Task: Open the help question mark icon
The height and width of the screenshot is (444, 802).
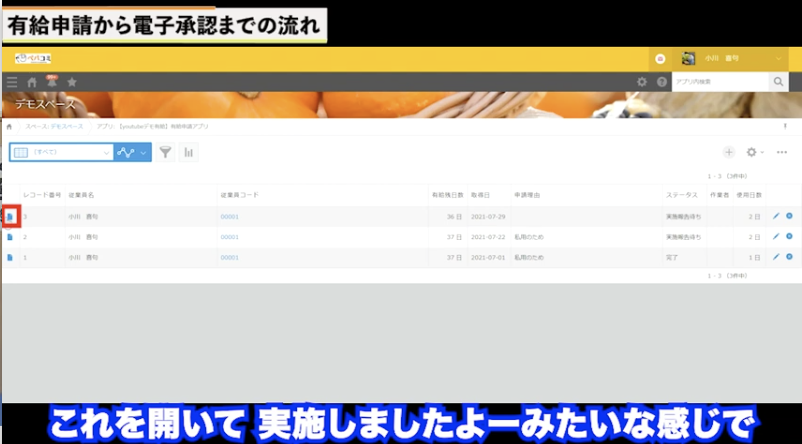Action: click(x=661, y=82)
